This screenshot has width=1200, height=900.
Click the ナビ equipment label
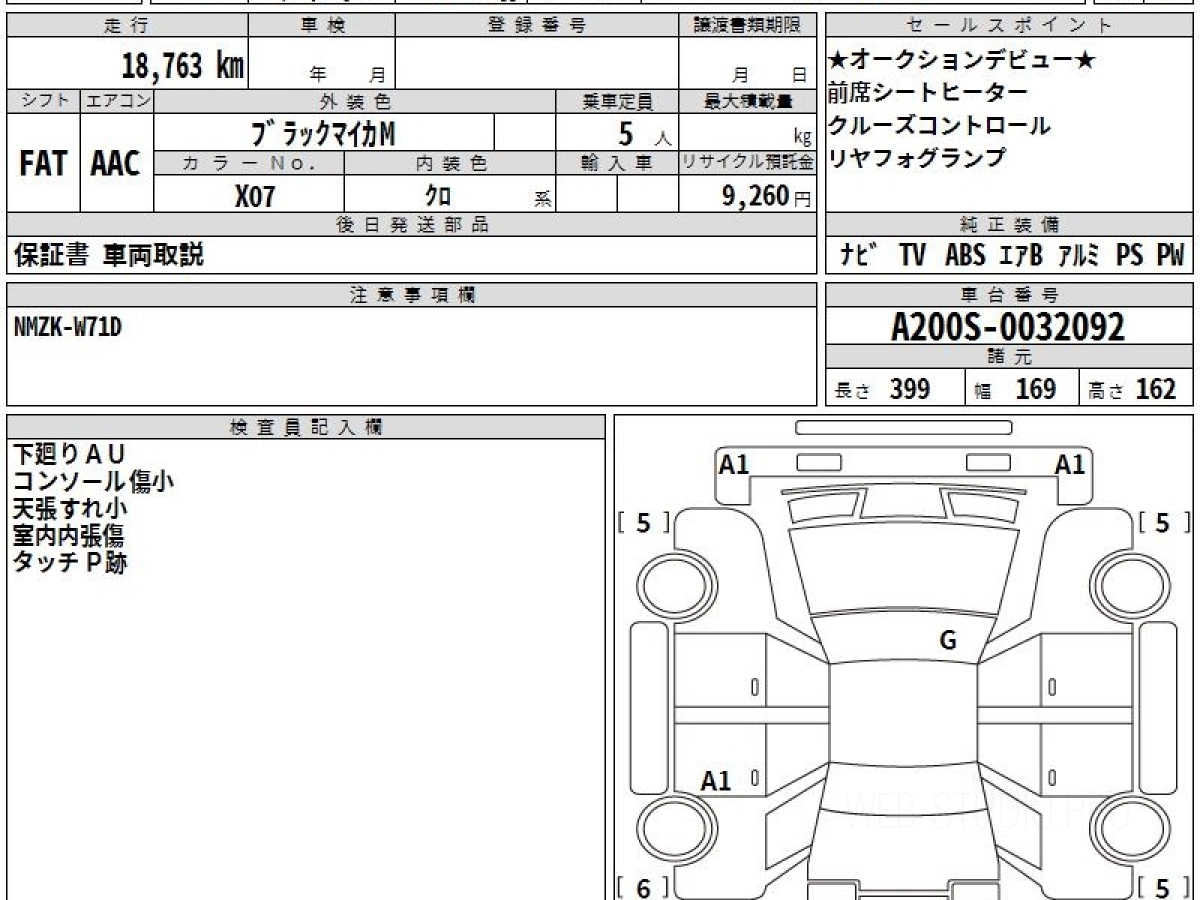pos(859,256)
